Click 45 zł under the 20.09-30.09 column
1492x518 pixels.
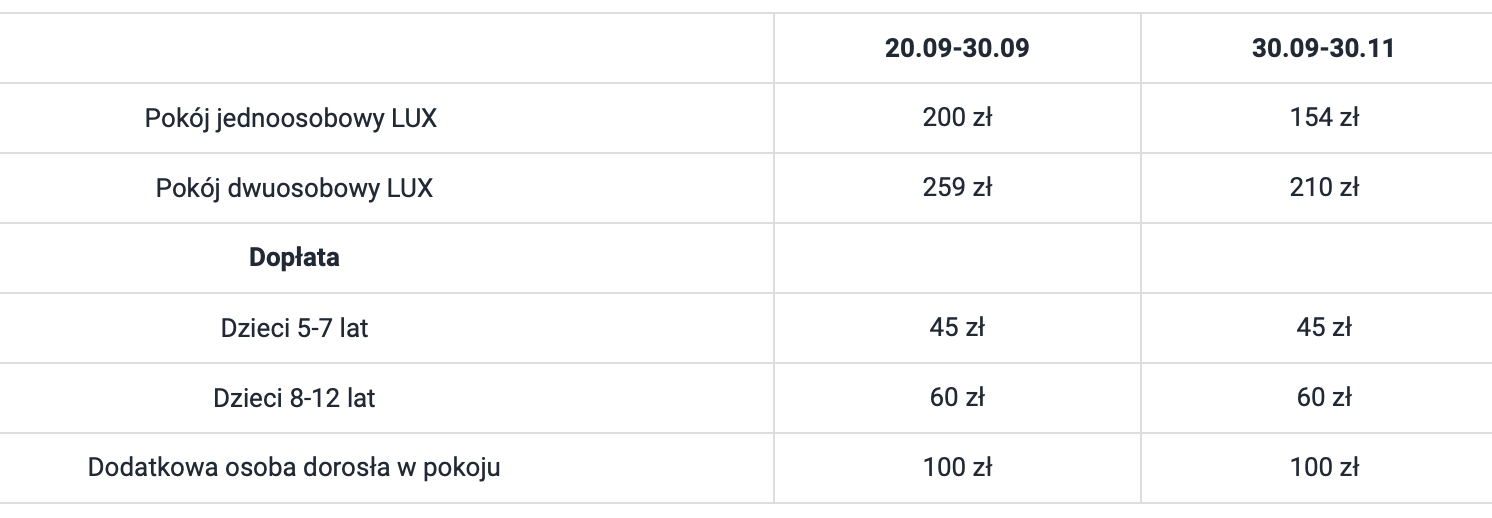pos(957,328)
